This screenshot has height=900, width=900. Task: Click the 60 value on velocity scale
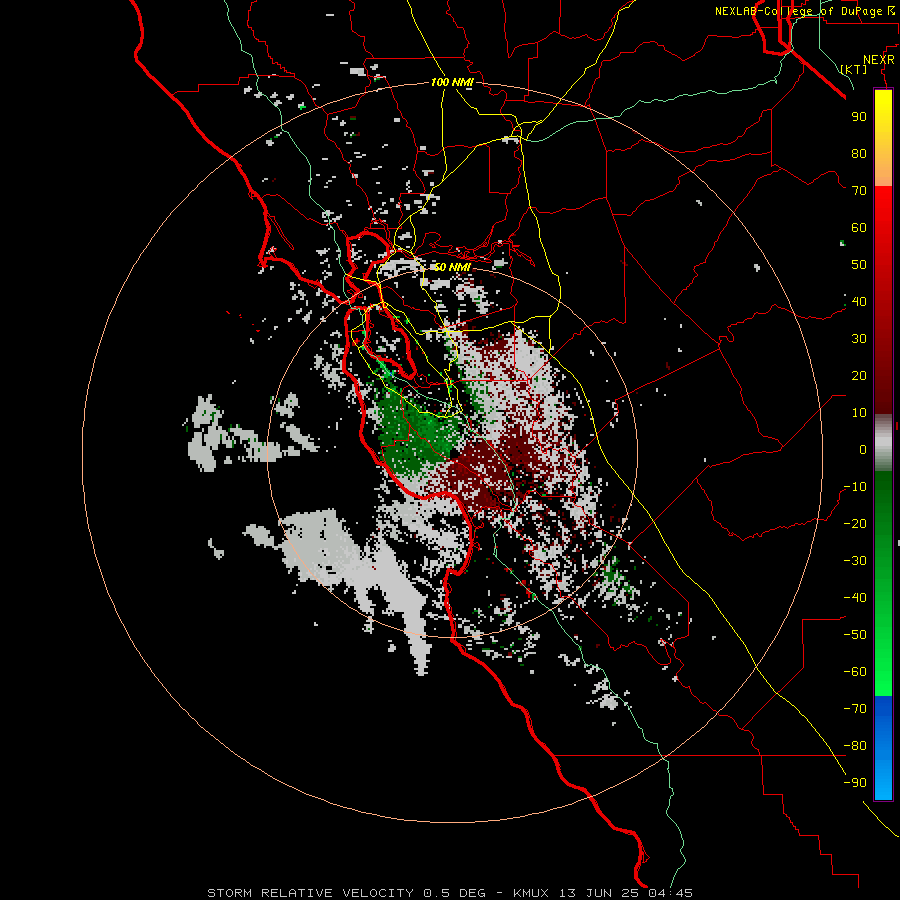(x=859, y=227)
